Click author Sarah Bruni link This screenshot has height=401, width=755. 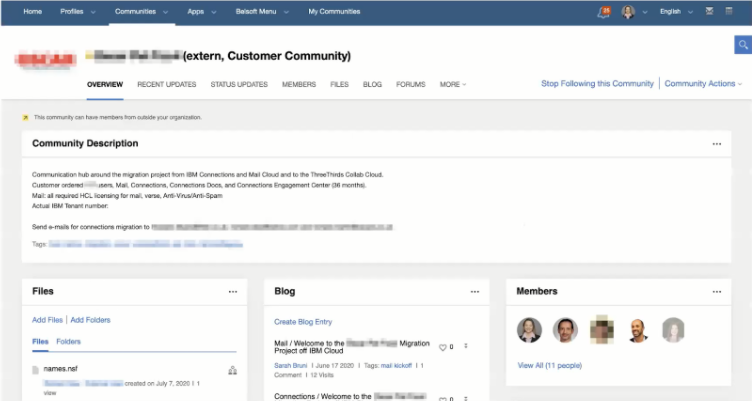[290, 366]
